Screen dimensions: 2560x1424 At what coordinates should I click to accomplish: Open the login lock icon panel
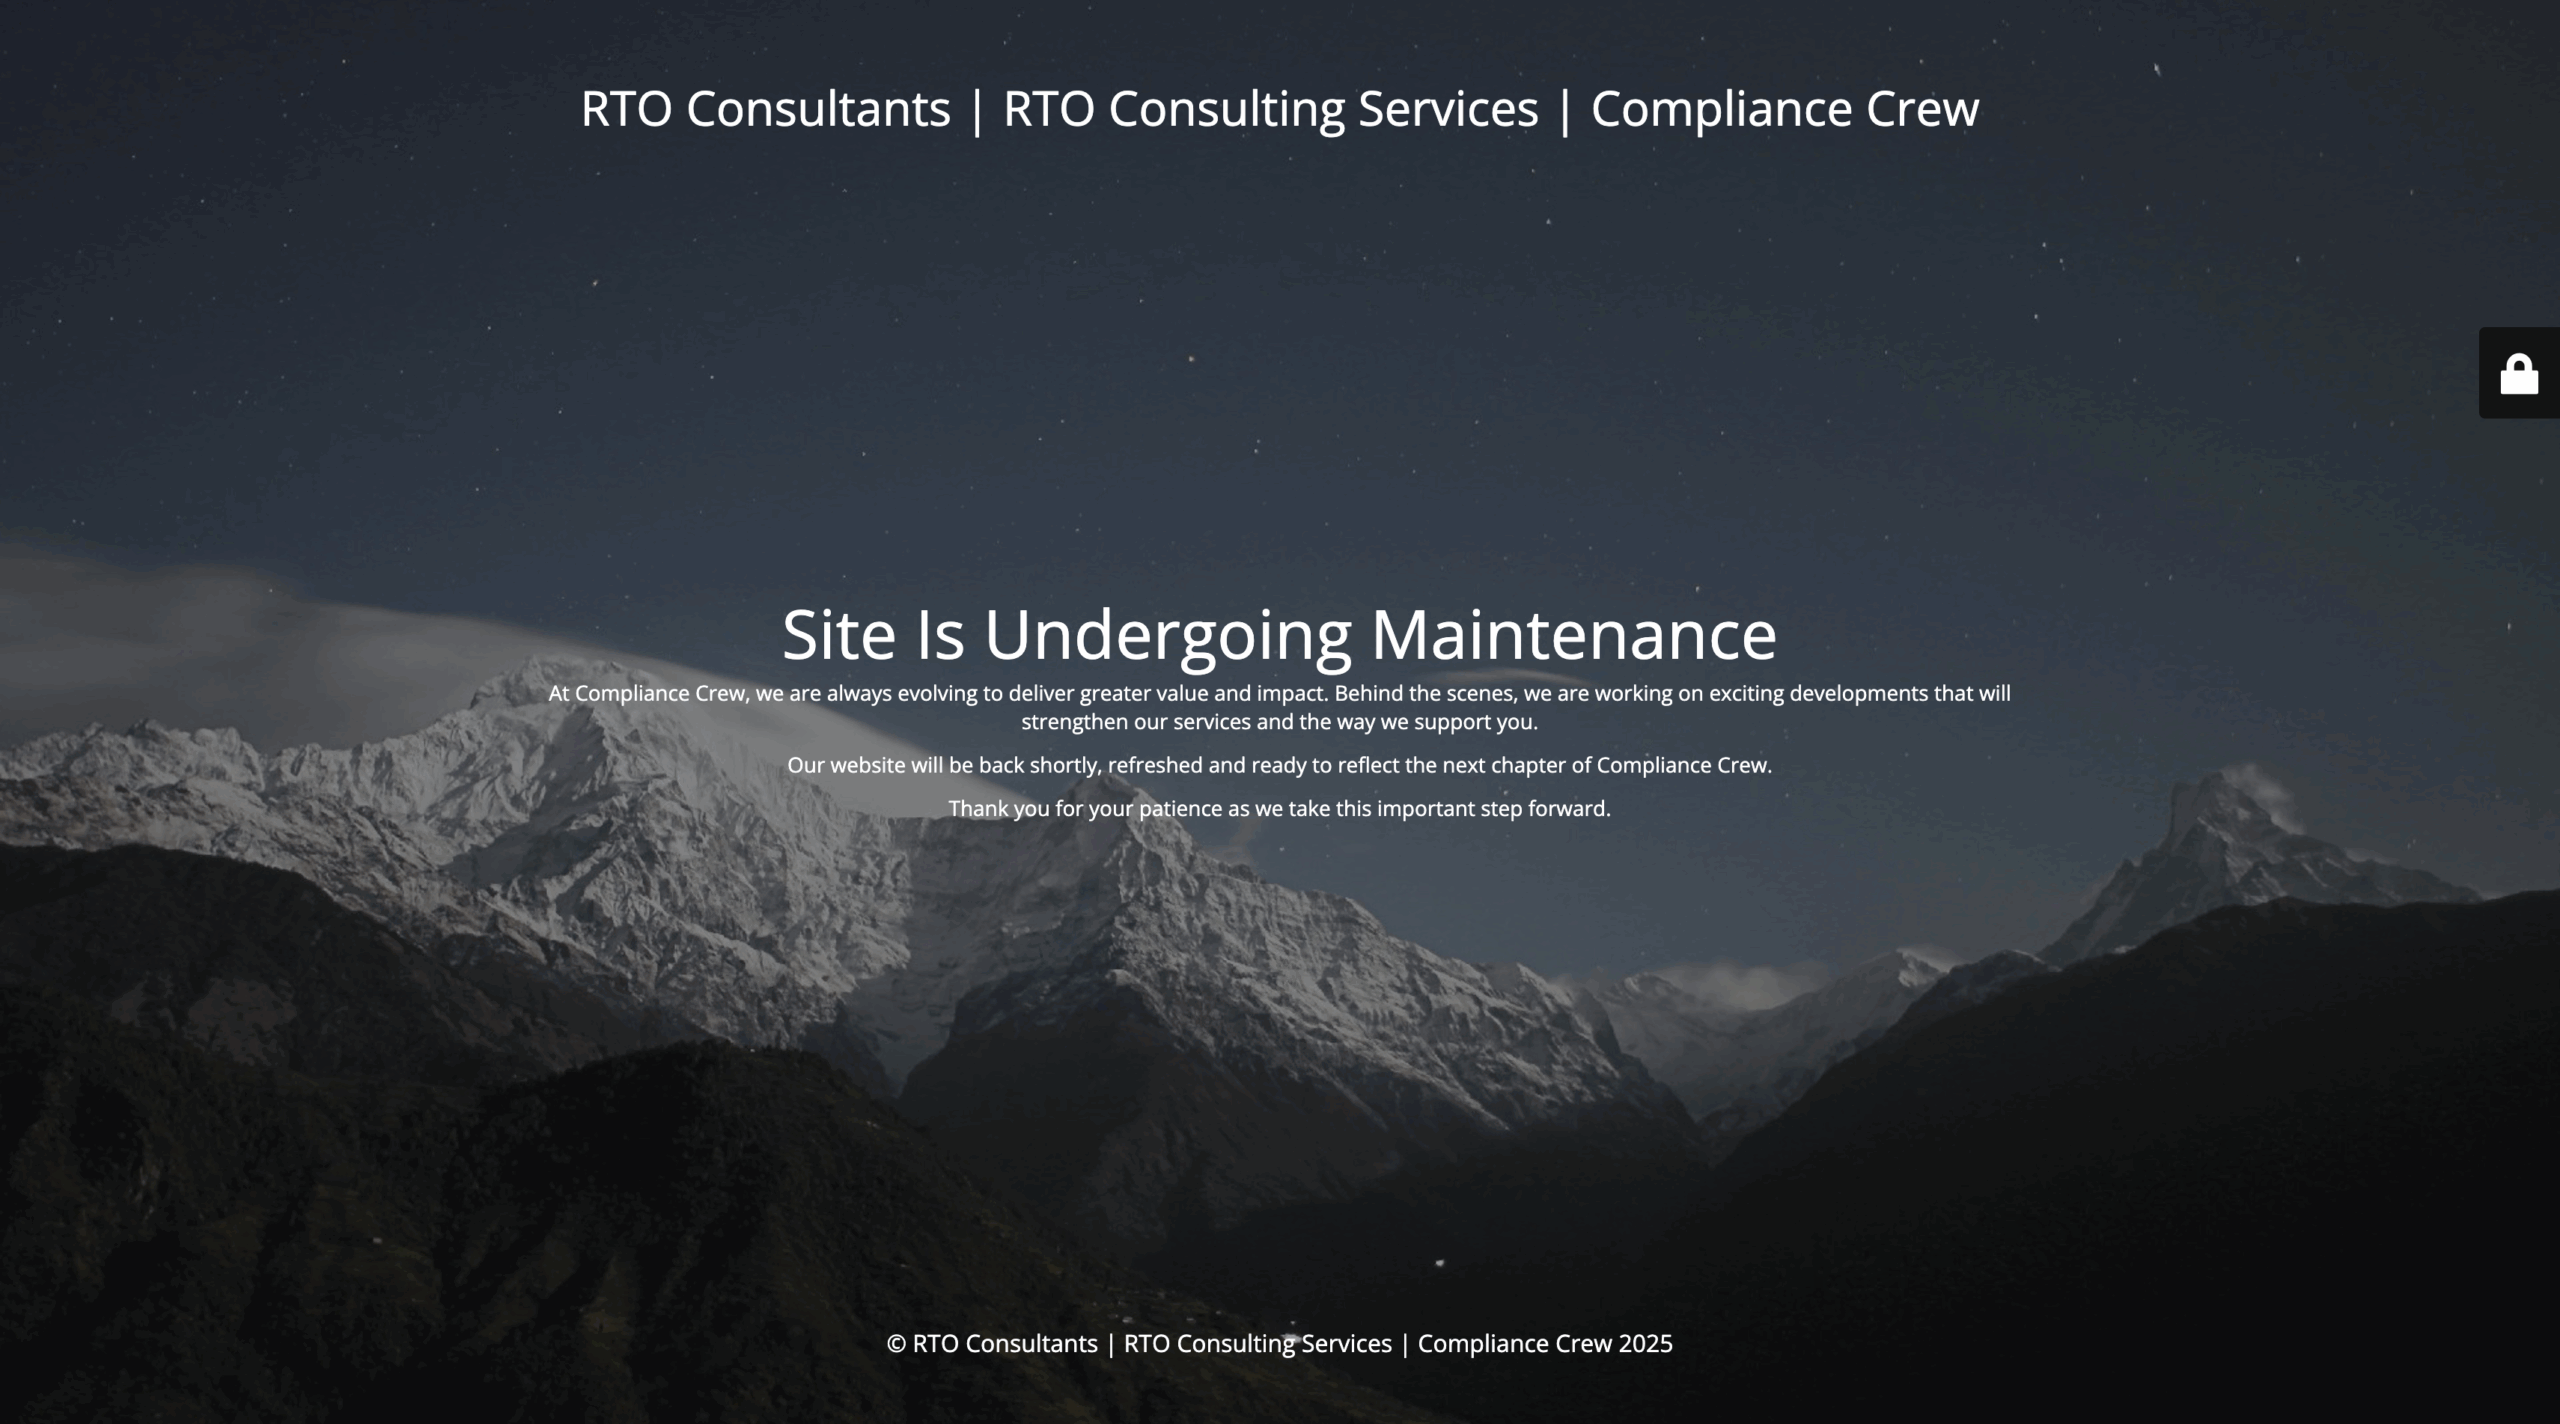pos(2519,375)
